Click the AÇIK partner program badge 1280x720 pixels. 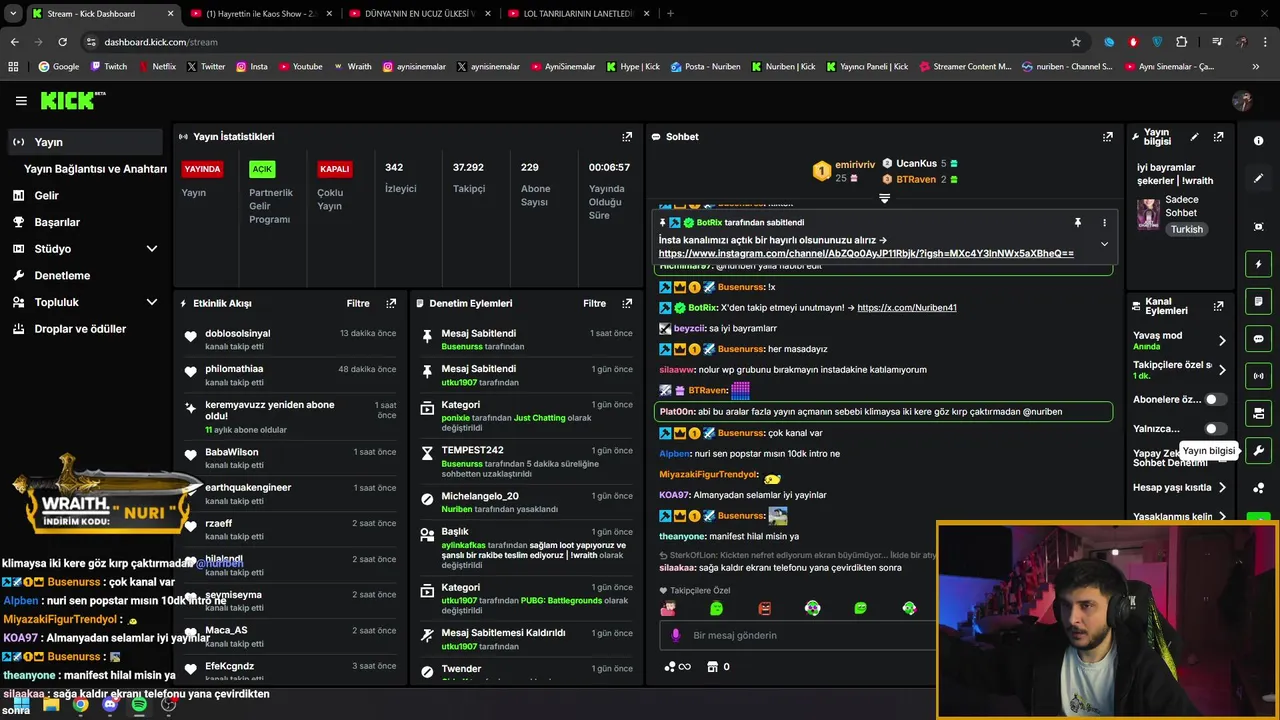click(262, 169)
